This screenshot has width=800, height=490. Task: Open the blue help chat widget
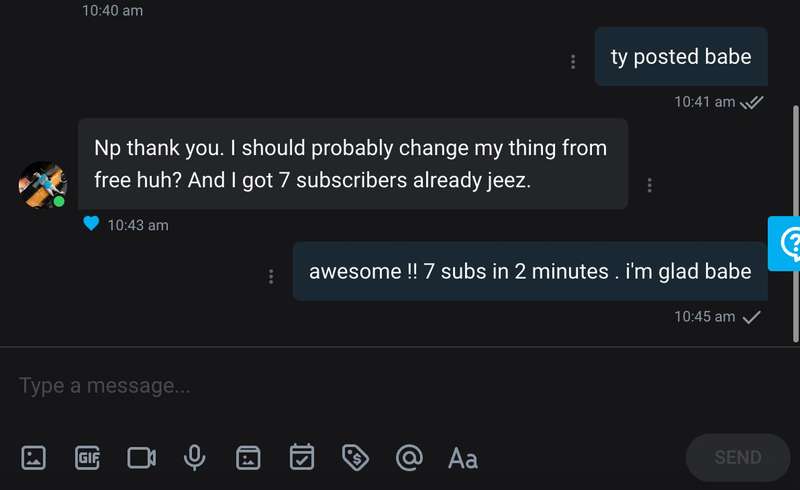pyautogui.click(x=785, y=243)
